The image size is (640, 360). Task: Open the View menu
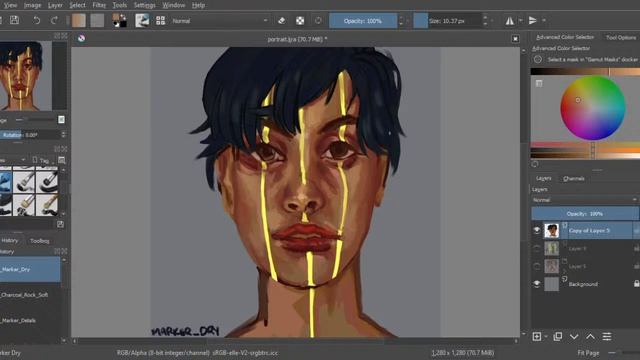point(10,5)
